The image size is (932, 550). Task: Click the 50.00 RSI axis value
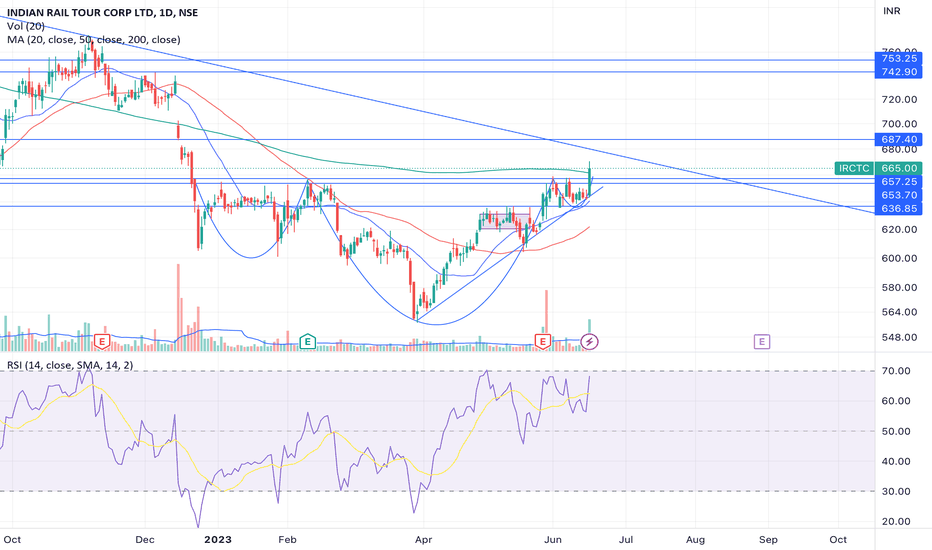(x=896, y=431)
